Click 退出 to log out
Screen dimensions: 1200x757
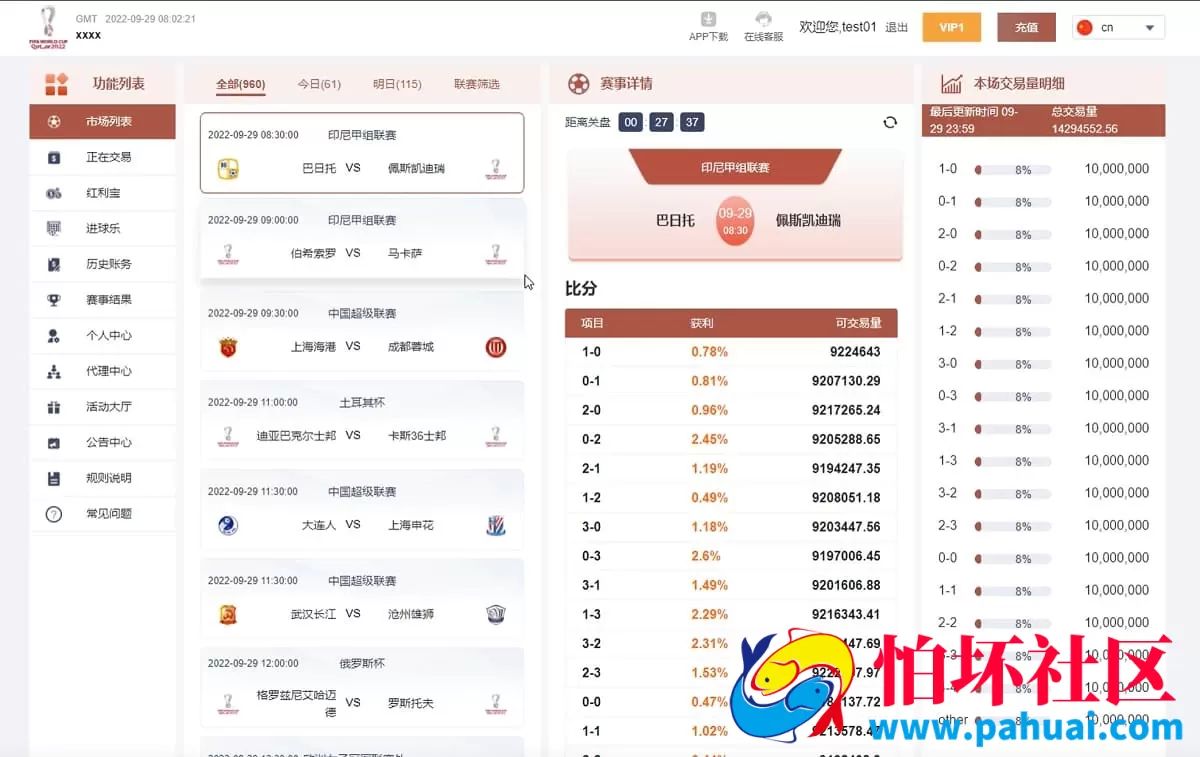click(x=895, y=27)
